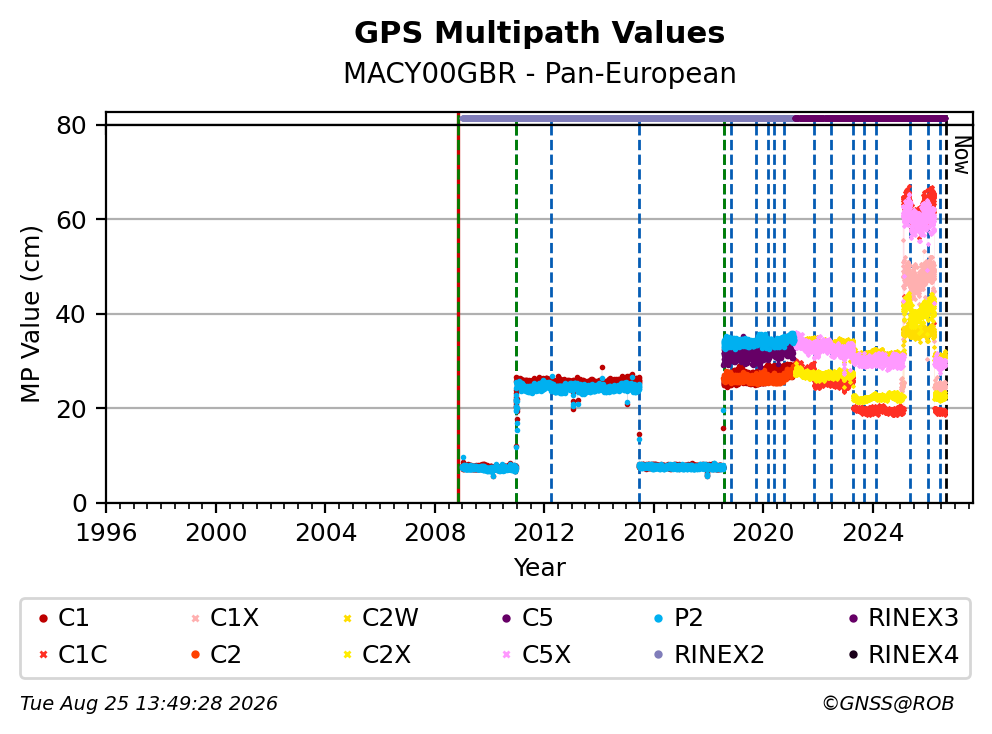
Task: Click the GPS Multipath Values title
Action: click(x=539, y=33)
